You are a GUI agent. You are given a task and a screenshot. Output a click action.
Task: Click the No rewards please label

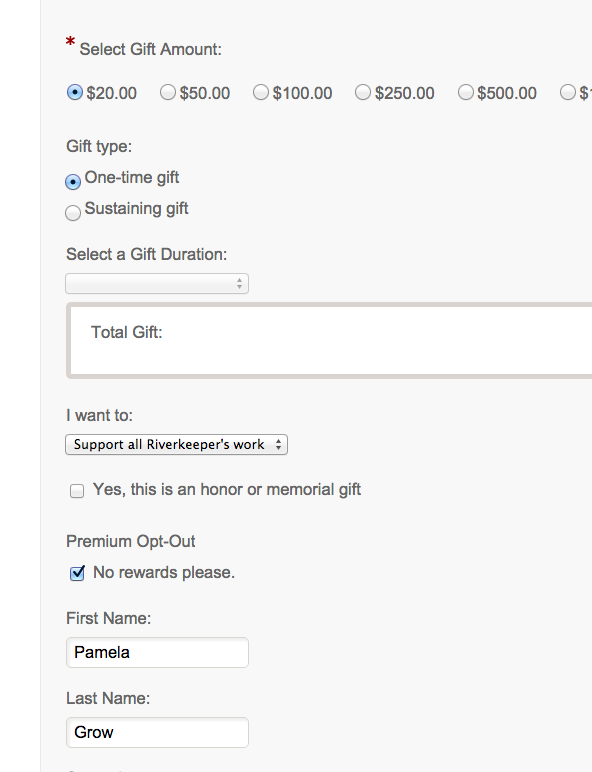pos(164,573)
